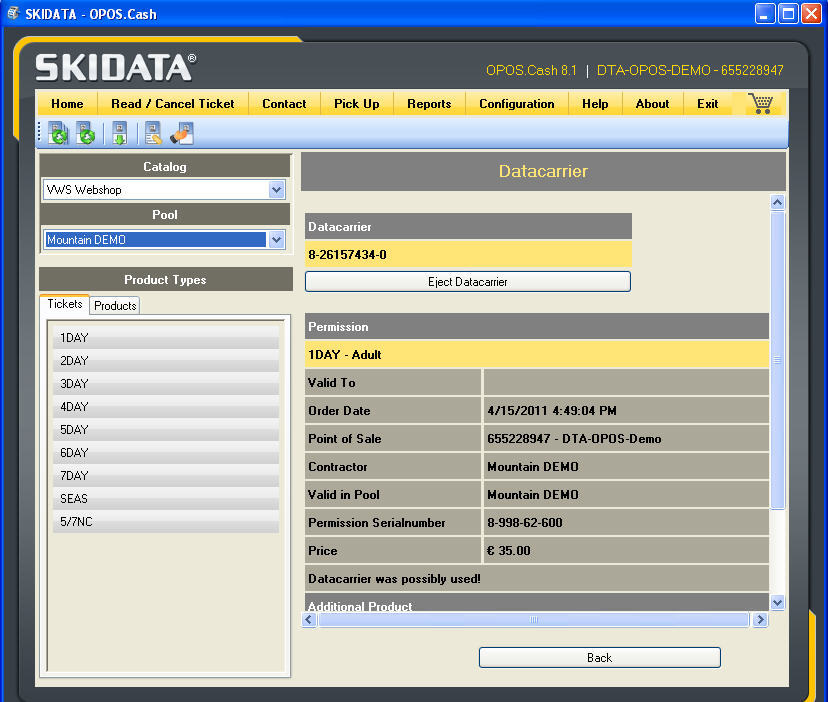
Task: Click the hand holding card icon
Action: point(181,134)
